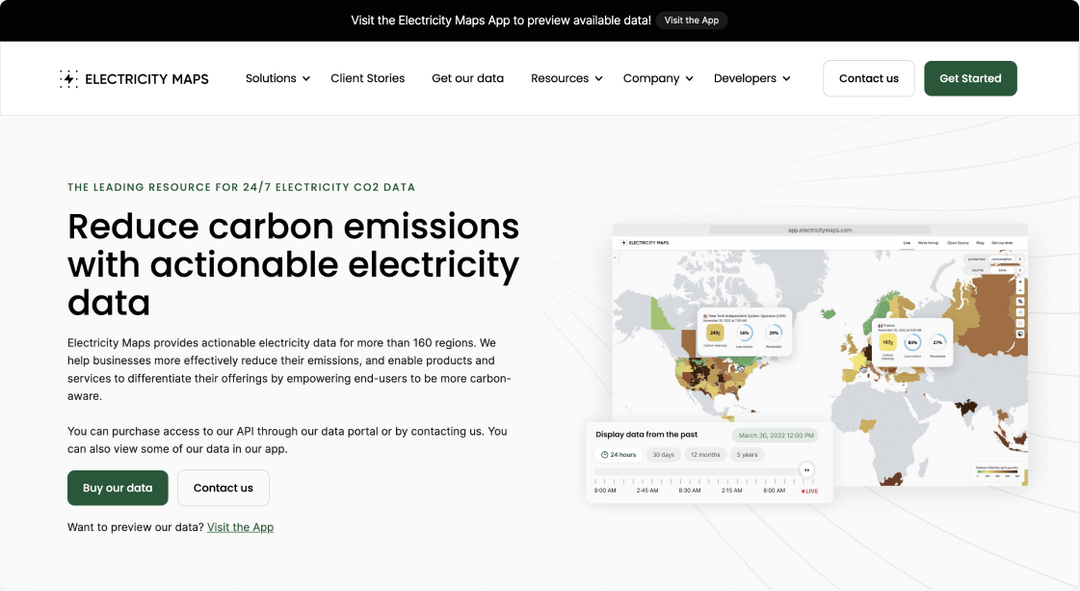Click the clock icon inside the 24 hours button
This screenshot has width=1080, height=591.
pos(604,454)
